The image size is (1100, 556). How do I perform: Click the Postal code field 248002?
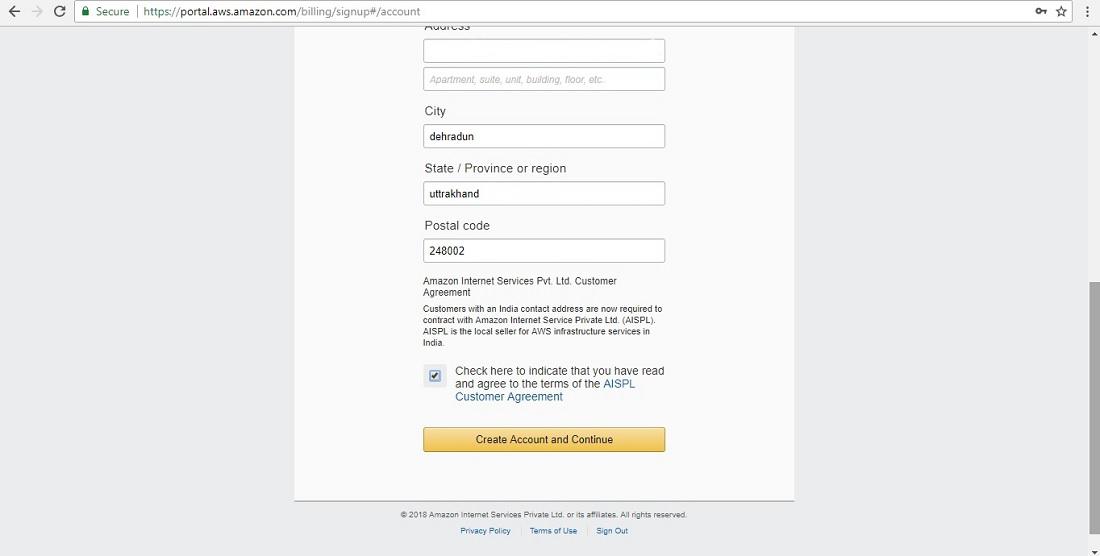(544, 251)
